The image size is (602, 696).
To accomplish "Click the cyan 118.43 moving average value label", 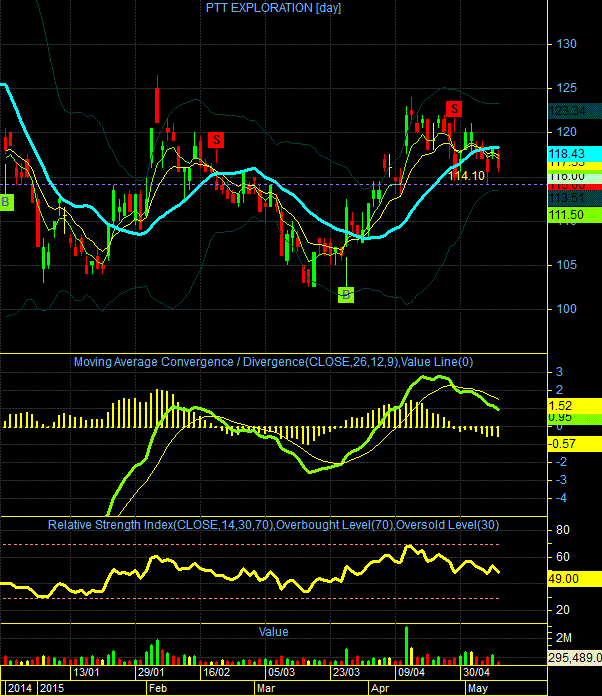I will 575,154.
